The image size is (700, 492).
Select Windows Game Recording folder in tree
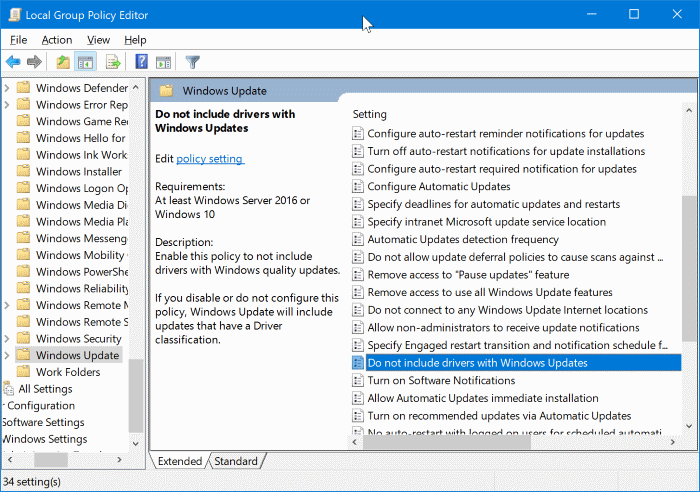[82, 121]
